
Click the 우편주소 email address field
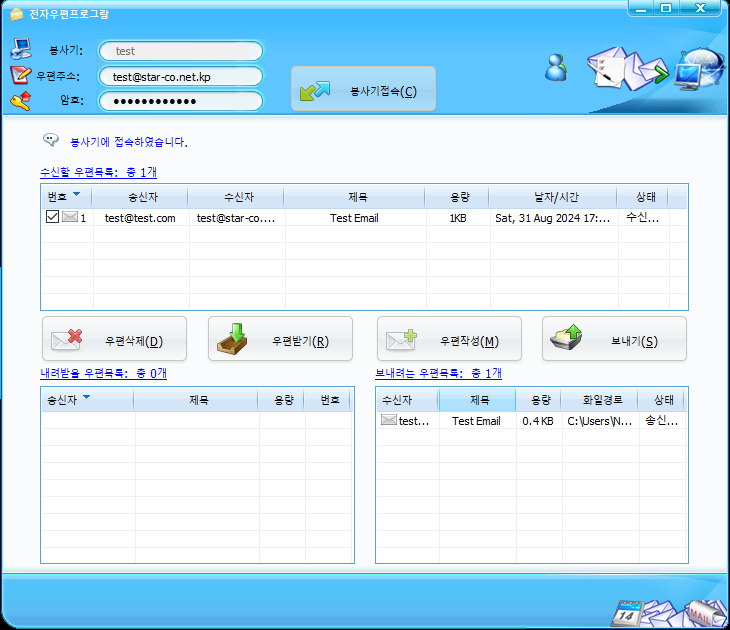point(180,76)
